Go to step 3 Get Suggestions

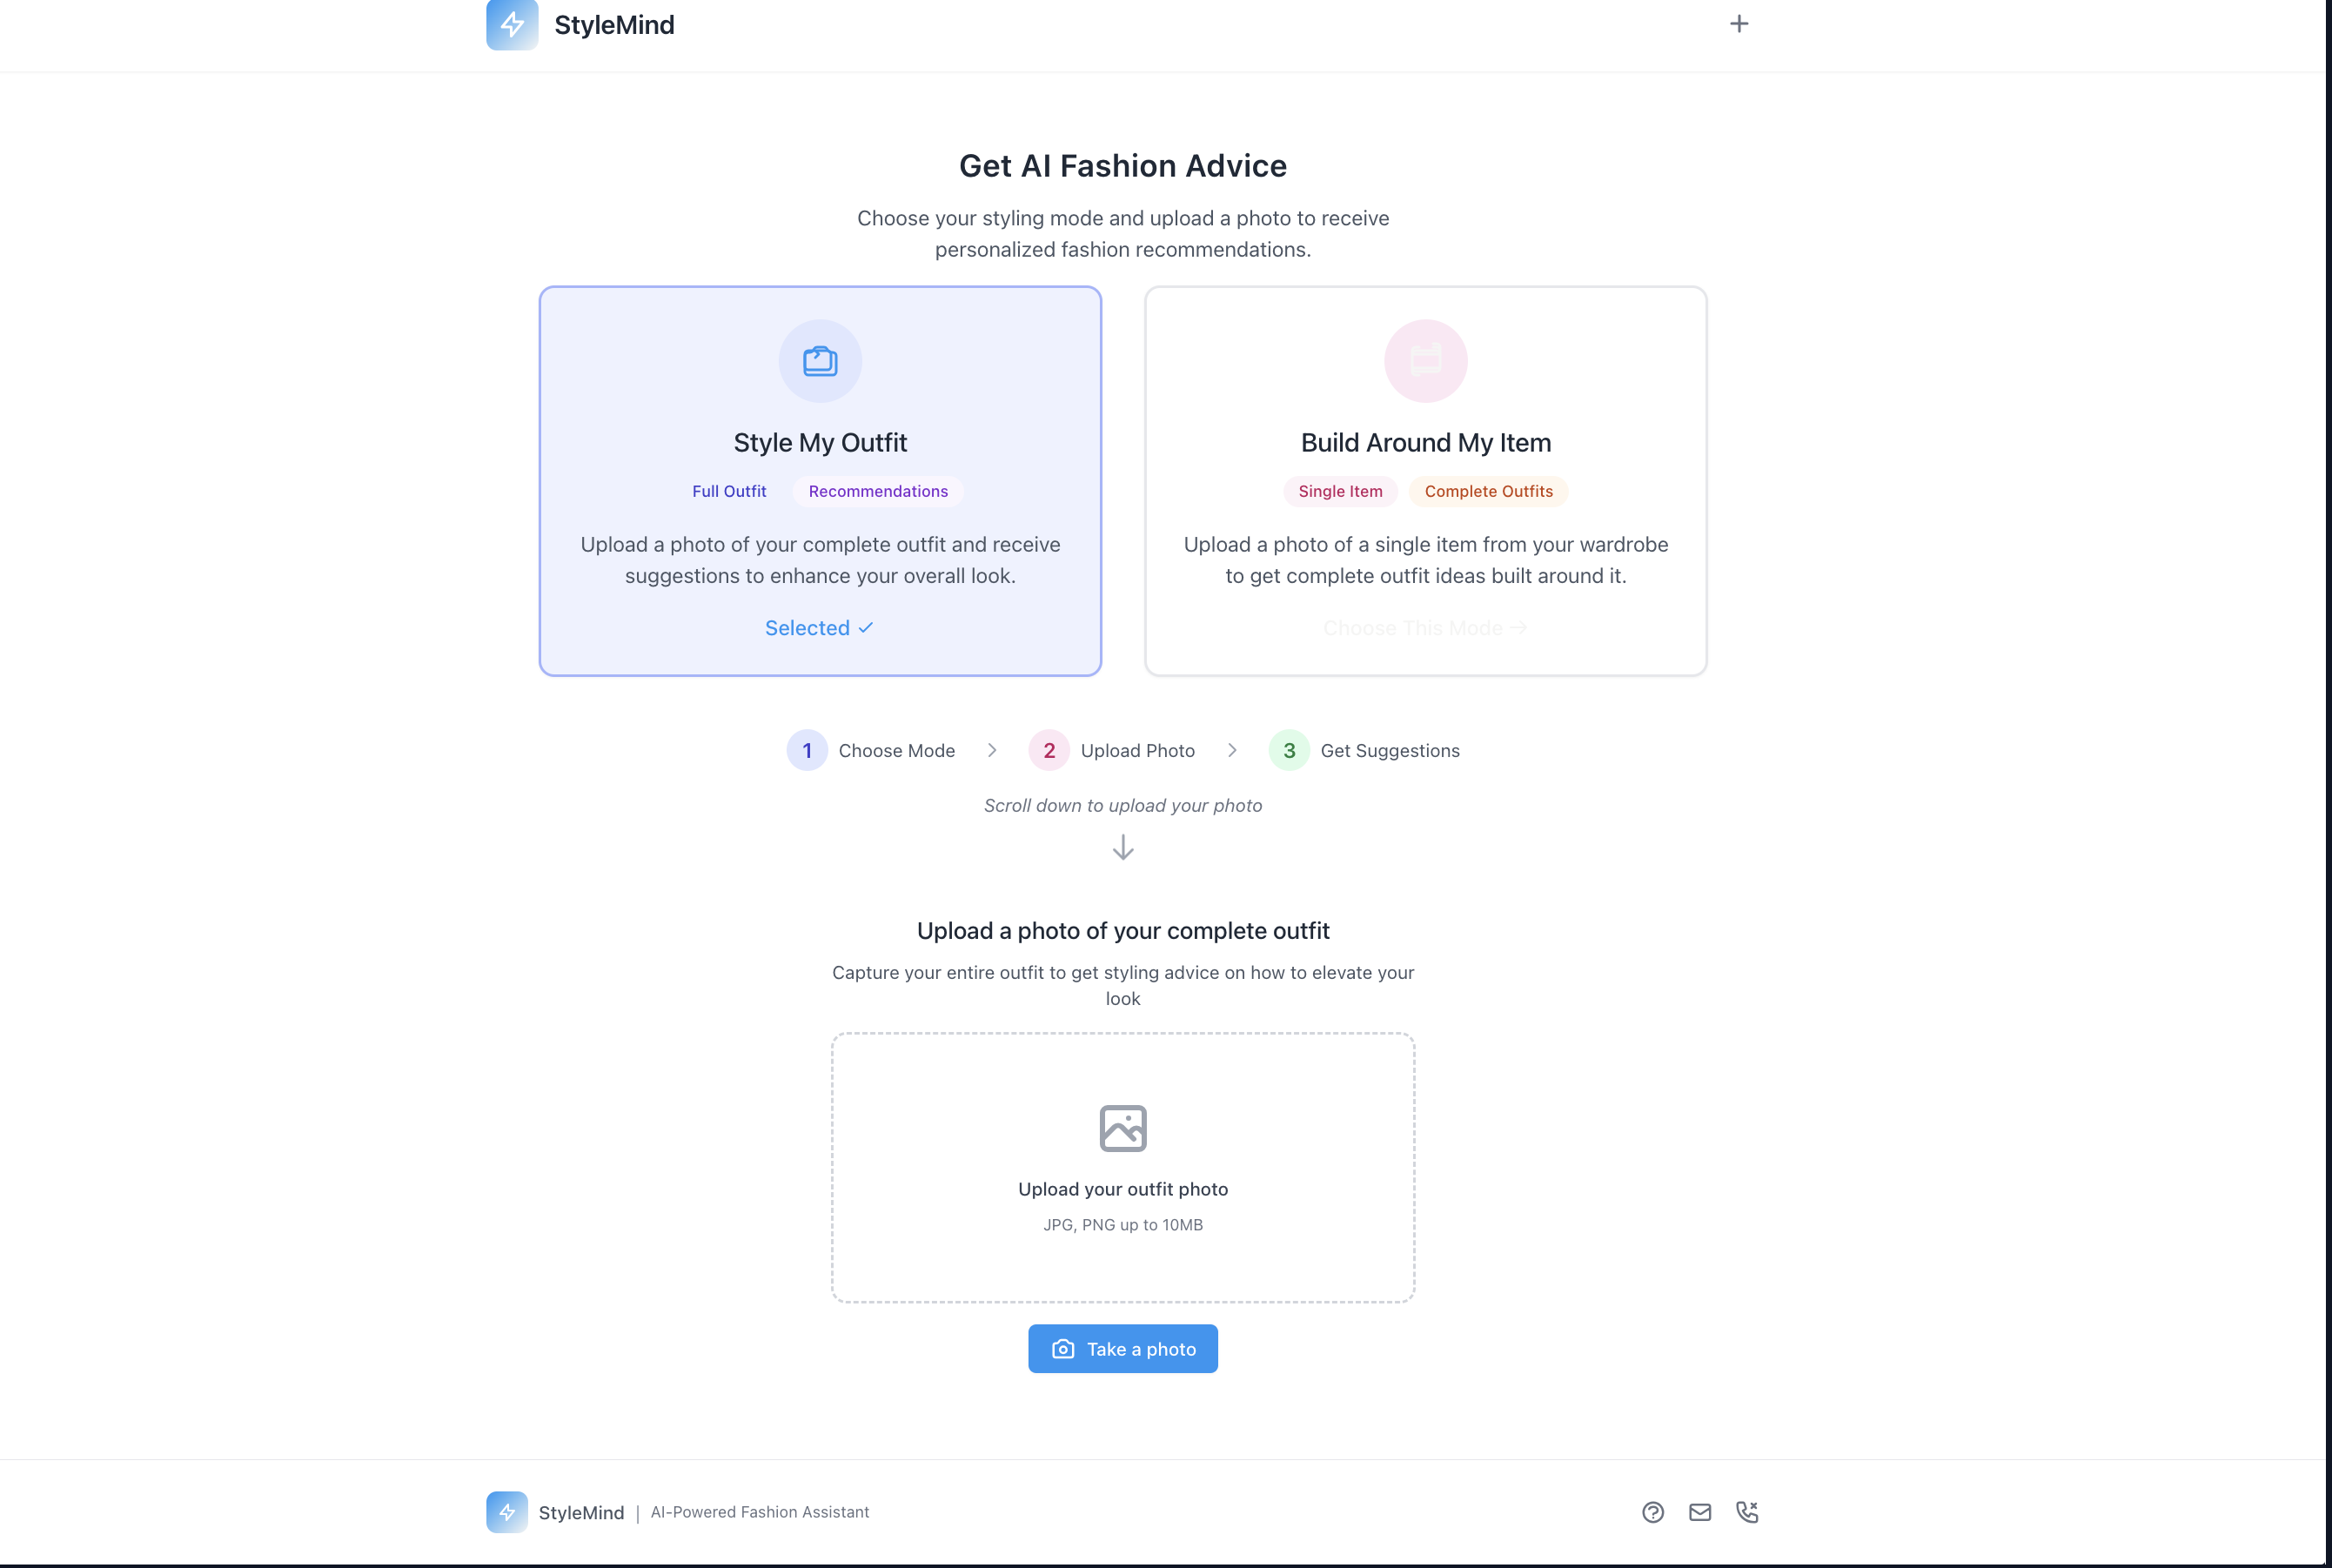(1364, 750)
